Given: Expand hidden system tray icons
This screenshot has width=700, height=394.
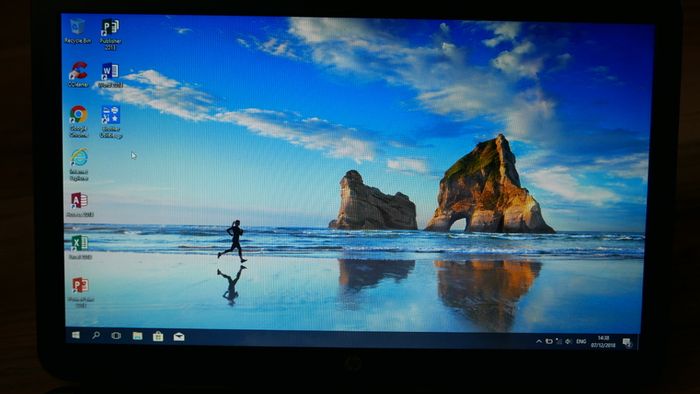Looking at the screenshot, I should (x=539, y=341).
